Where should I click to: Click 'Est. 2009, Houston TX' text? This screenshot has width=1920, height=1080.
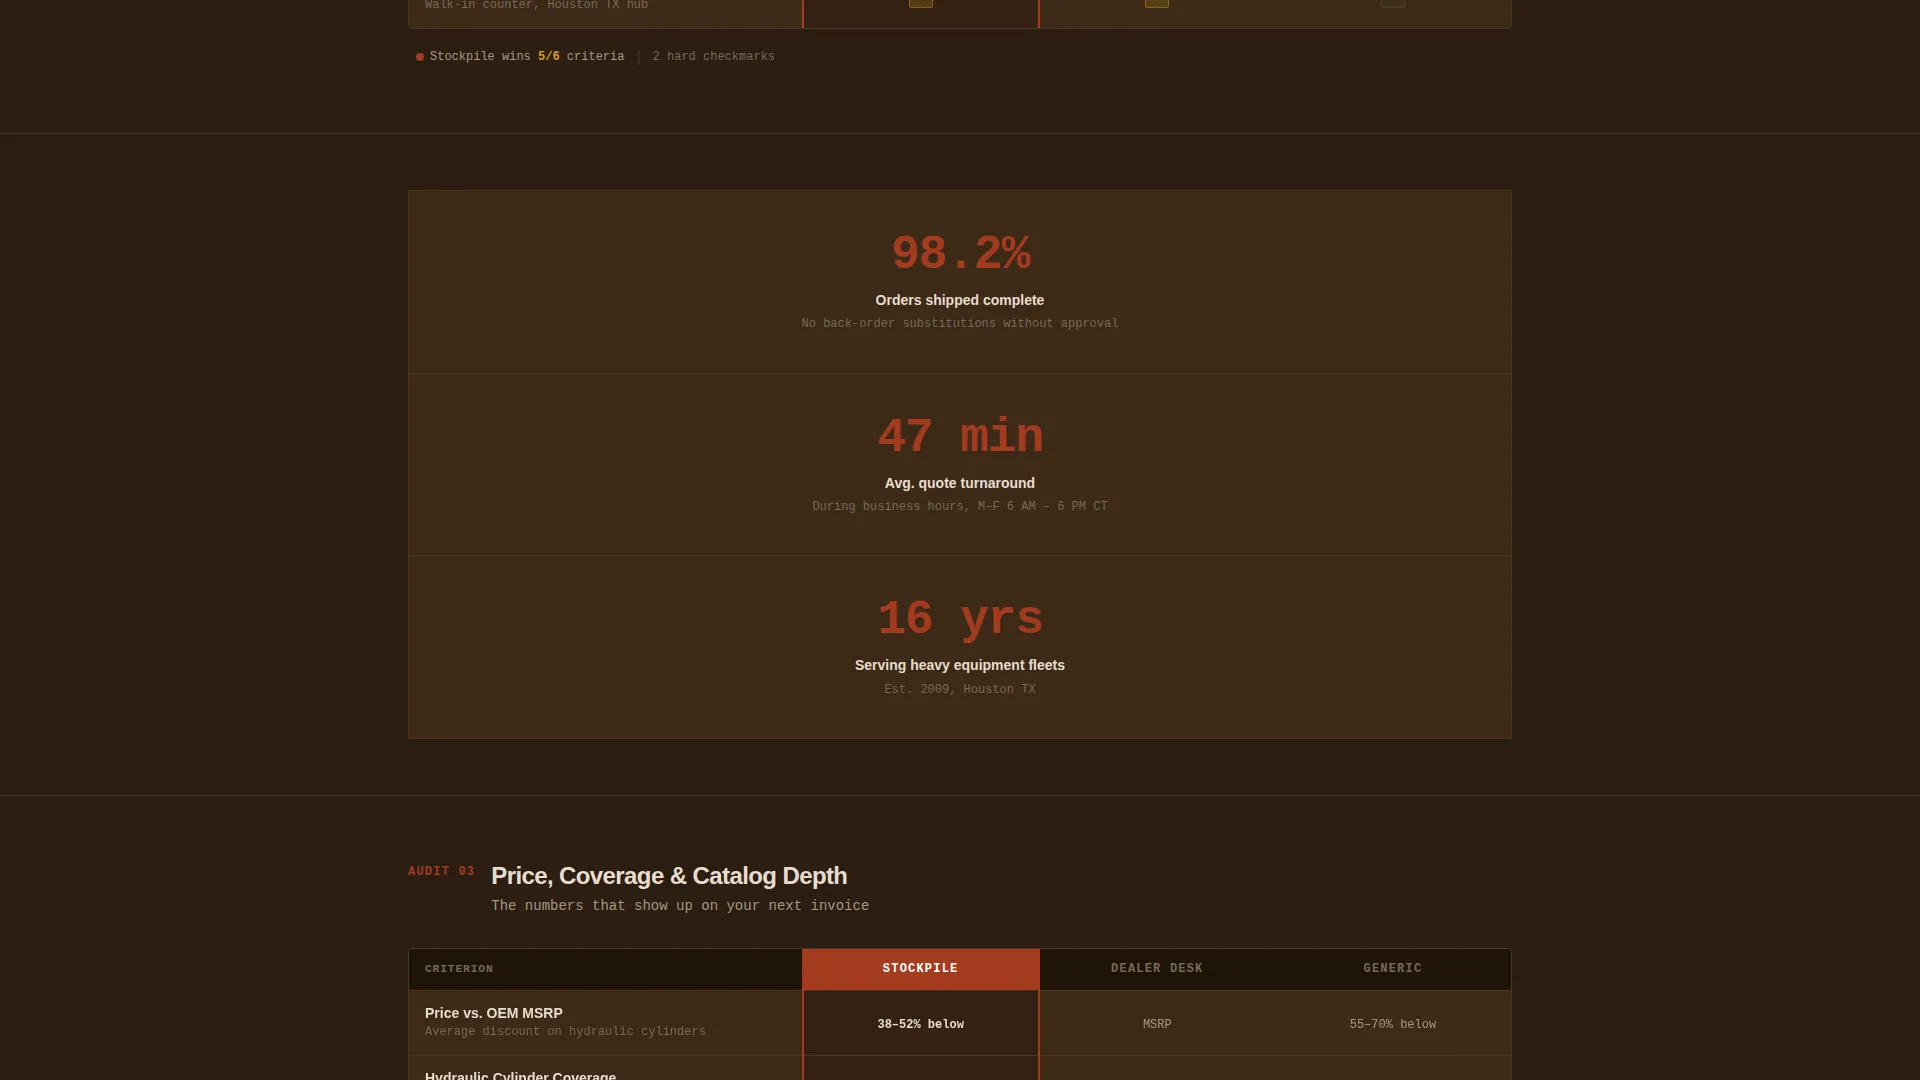(960, 690)
